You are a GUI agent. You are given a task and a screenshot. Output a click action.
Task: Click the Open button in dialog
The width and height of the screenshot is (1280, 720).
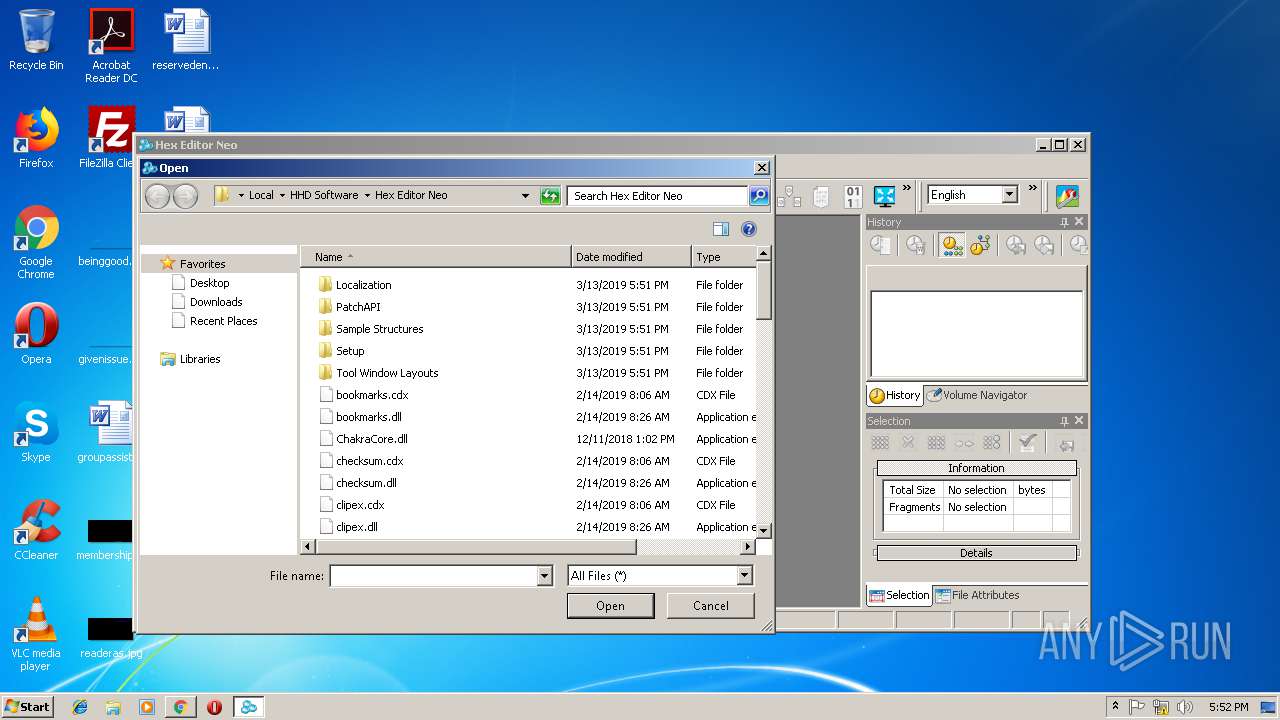click(610, 606)
